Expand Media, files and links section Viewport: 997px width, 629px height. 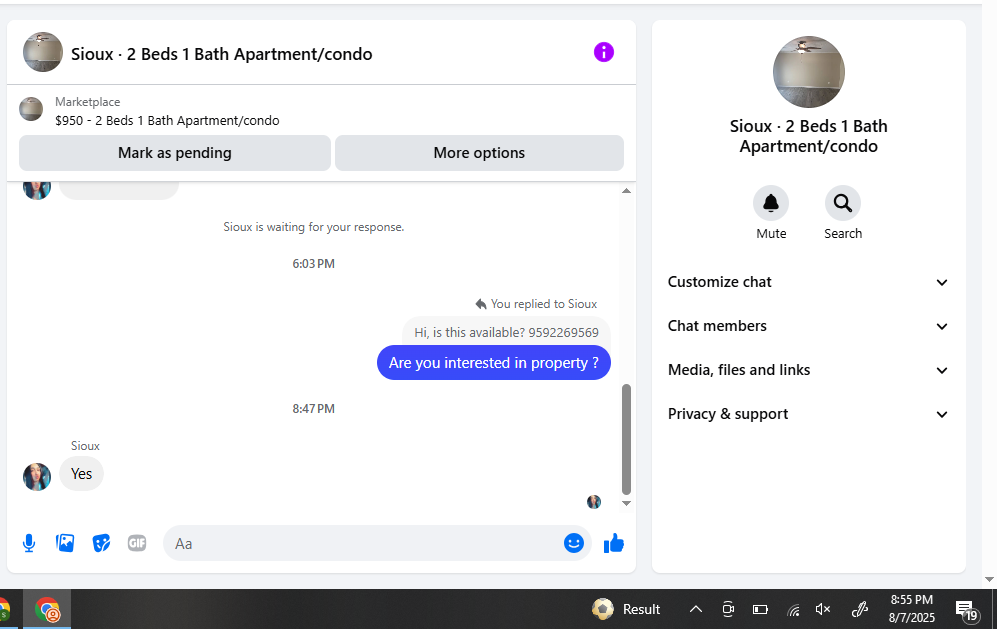808,370
